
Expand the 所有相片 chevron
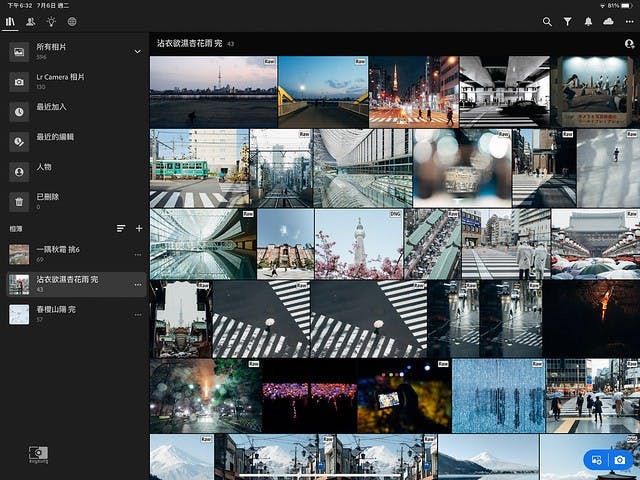[x=137, y=51]
